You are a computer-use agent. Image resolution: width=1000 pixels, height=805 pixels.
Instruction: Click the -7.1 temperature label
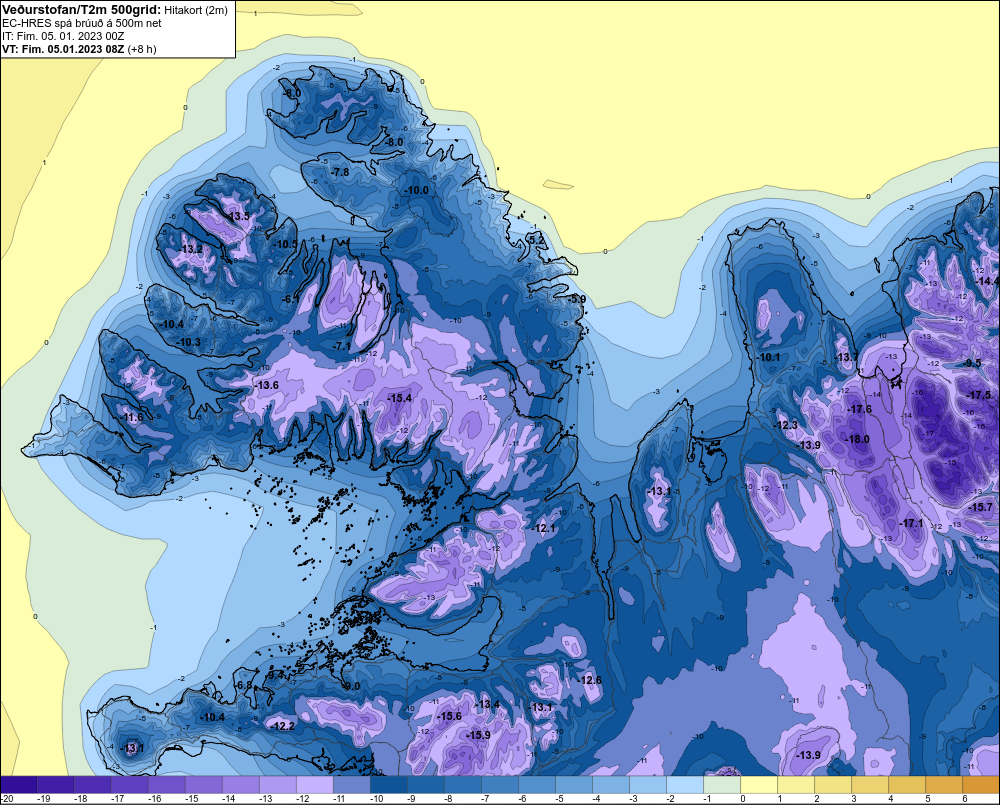click(342, 346)
